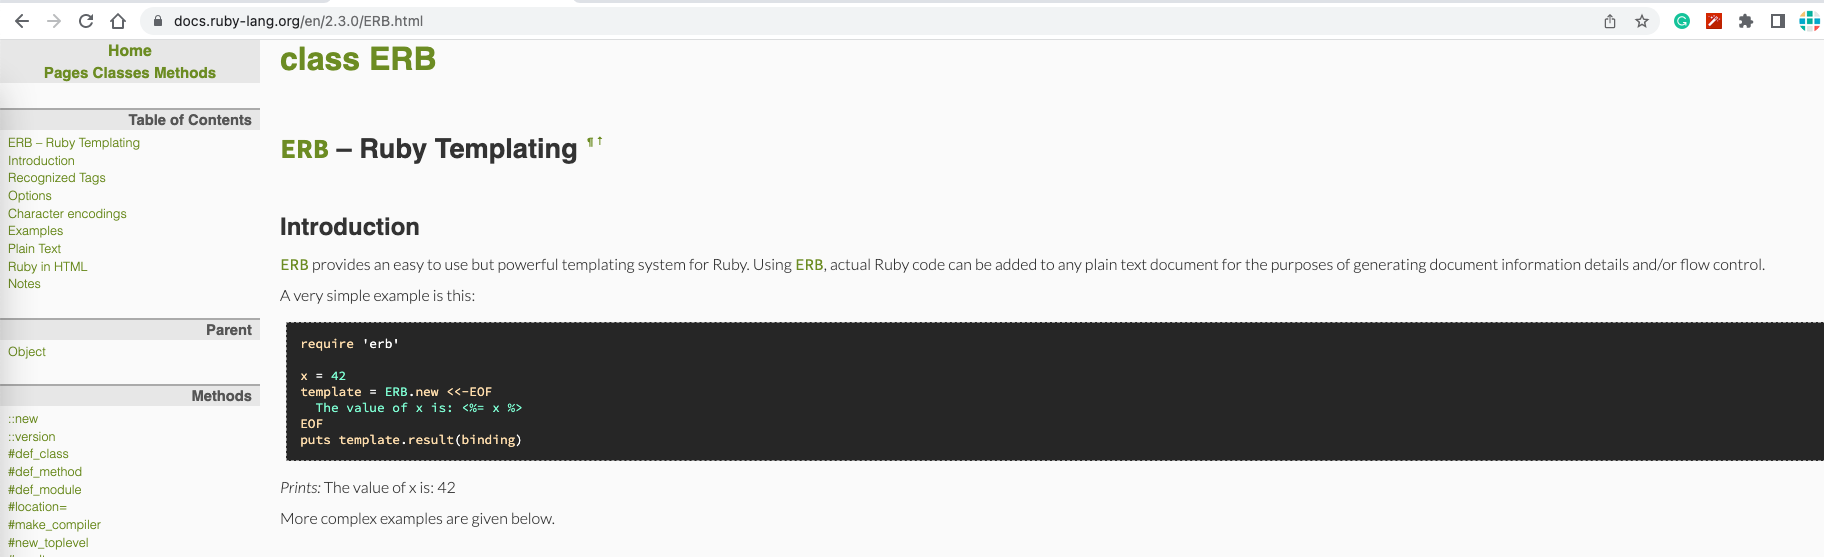1824x557 pixels.
Task: Jump to Recognized Tags section
Action: tap(57, 178)
